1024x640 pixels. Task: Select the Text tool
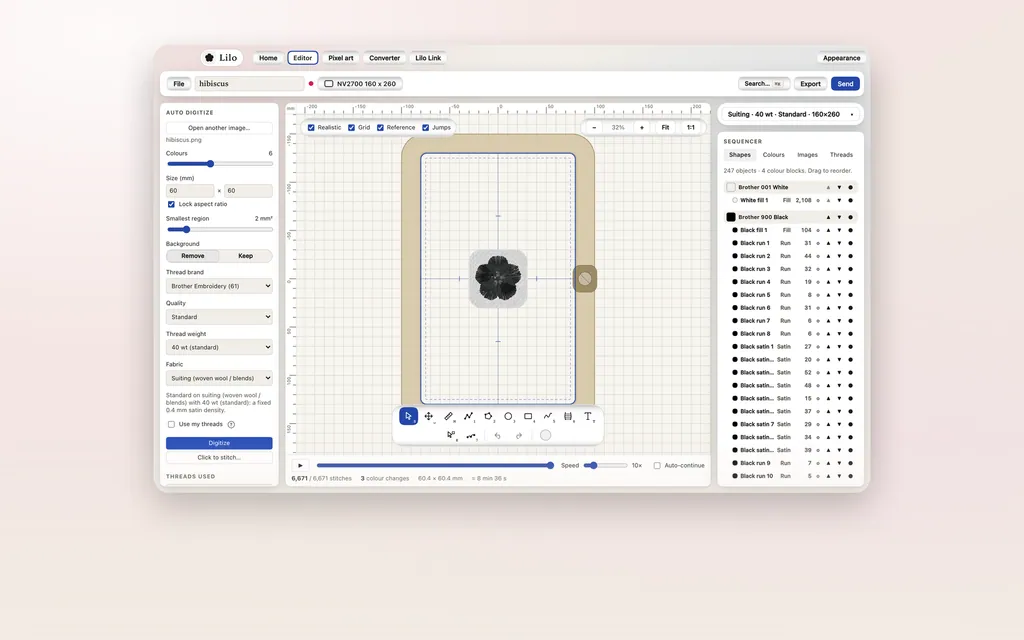click(x=588, y=416)
